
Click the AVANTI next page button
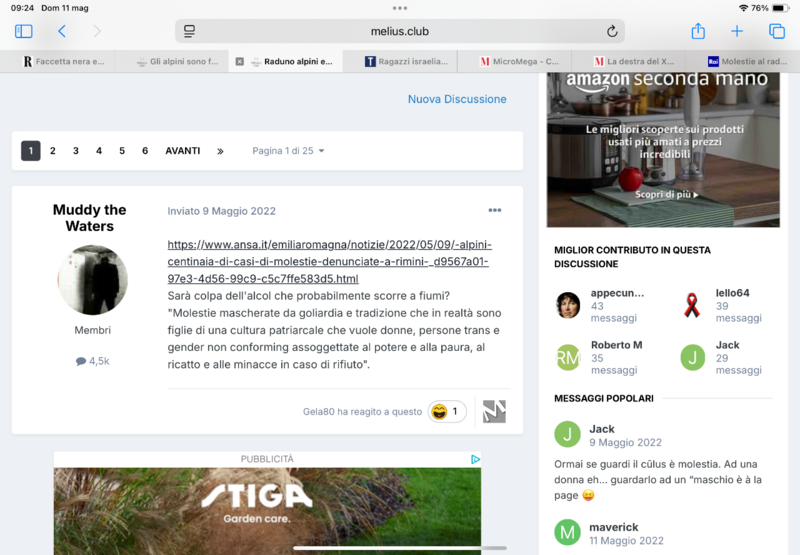(183, 151)
